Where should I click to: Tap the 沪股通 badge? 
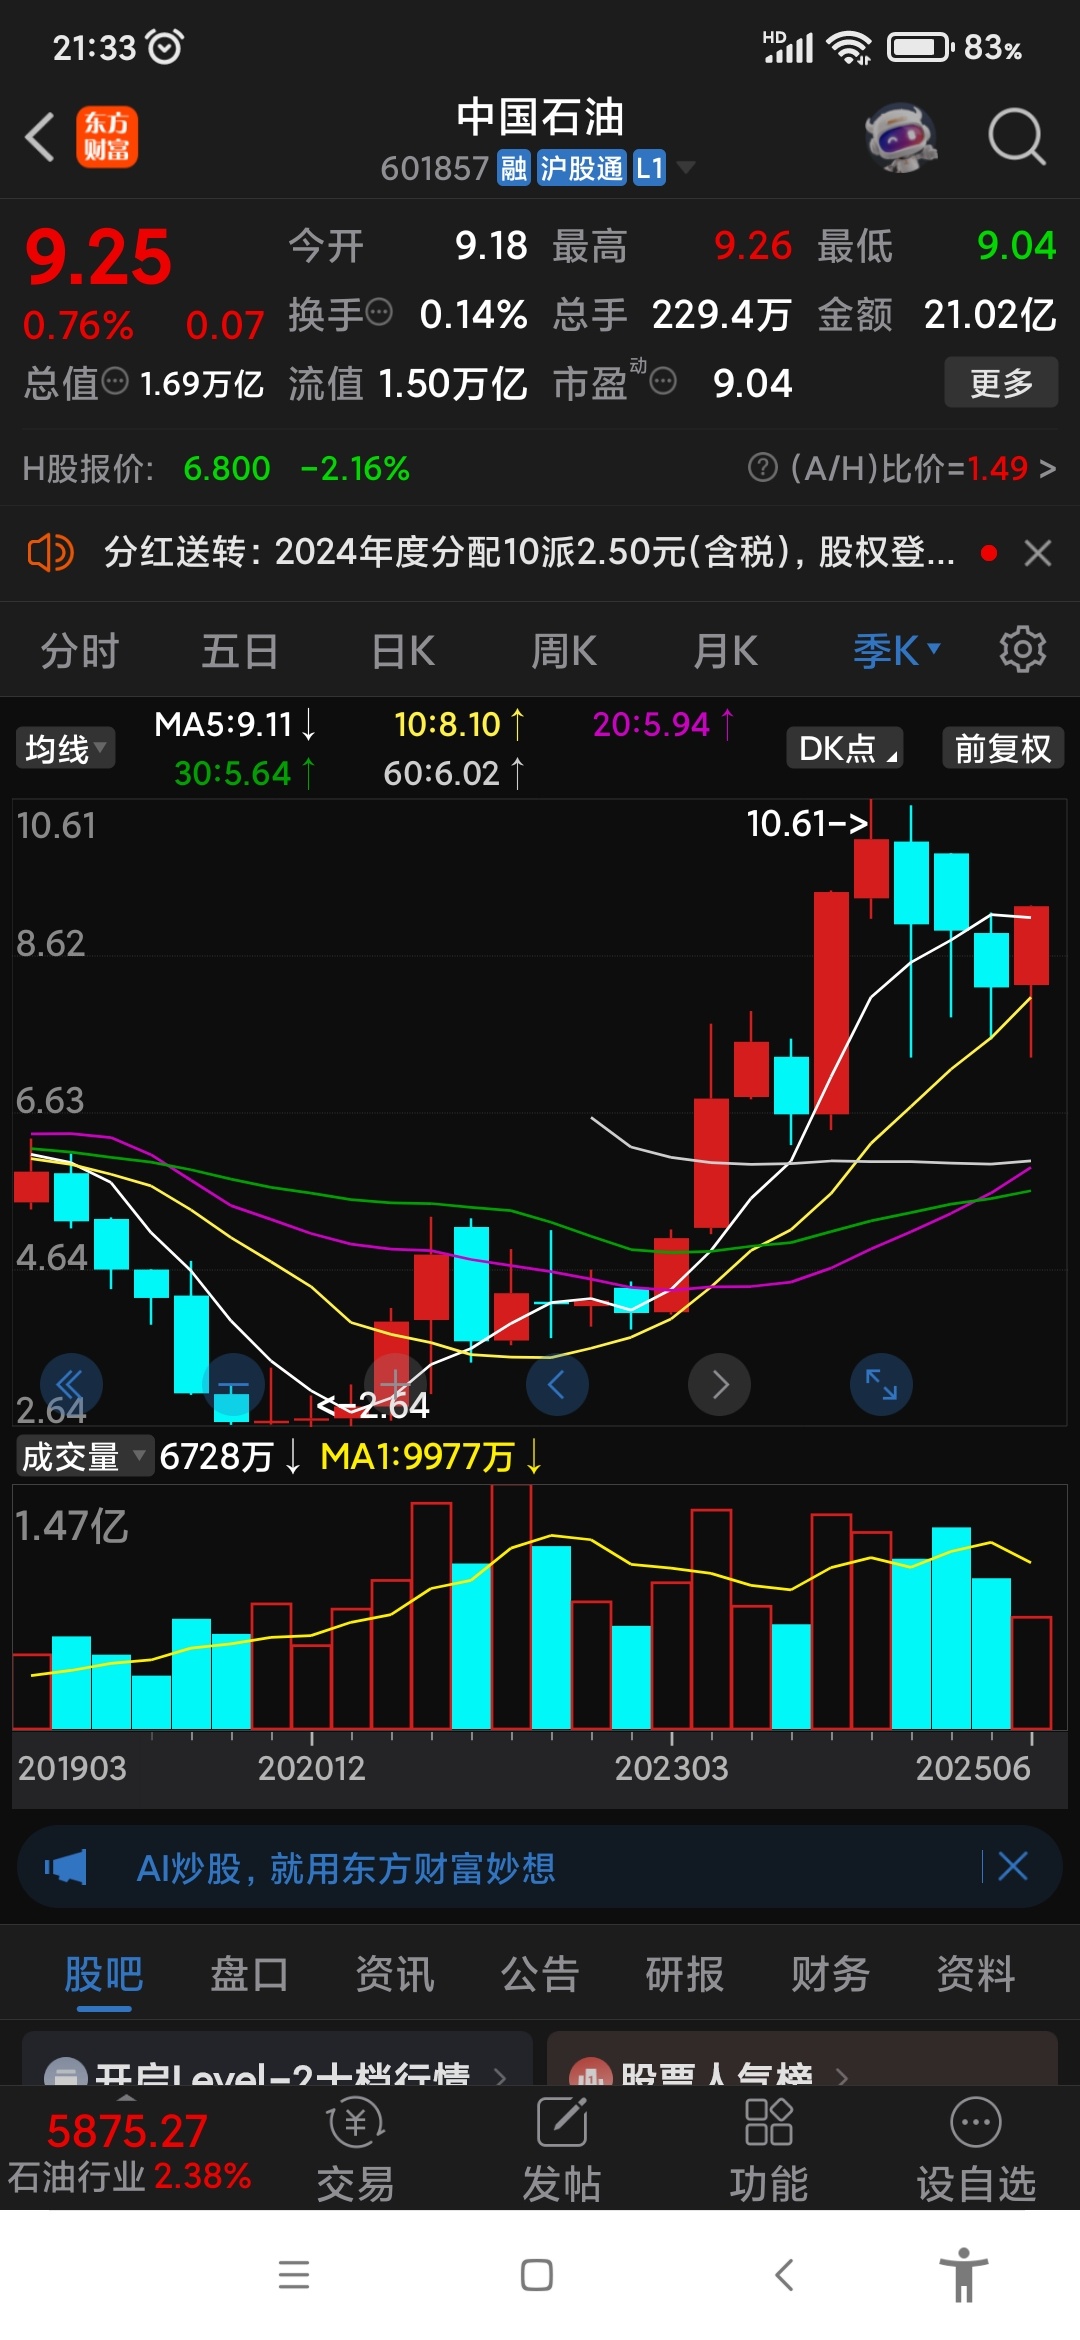581,168
